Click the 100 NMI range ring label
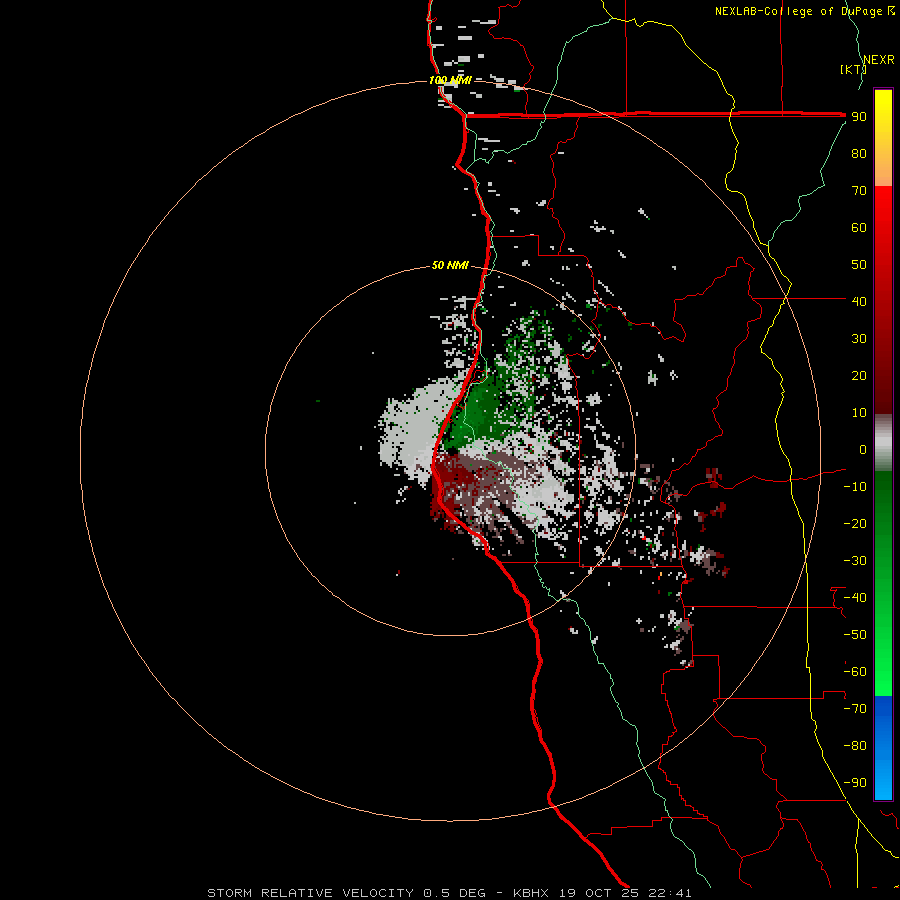 point(451,80)
